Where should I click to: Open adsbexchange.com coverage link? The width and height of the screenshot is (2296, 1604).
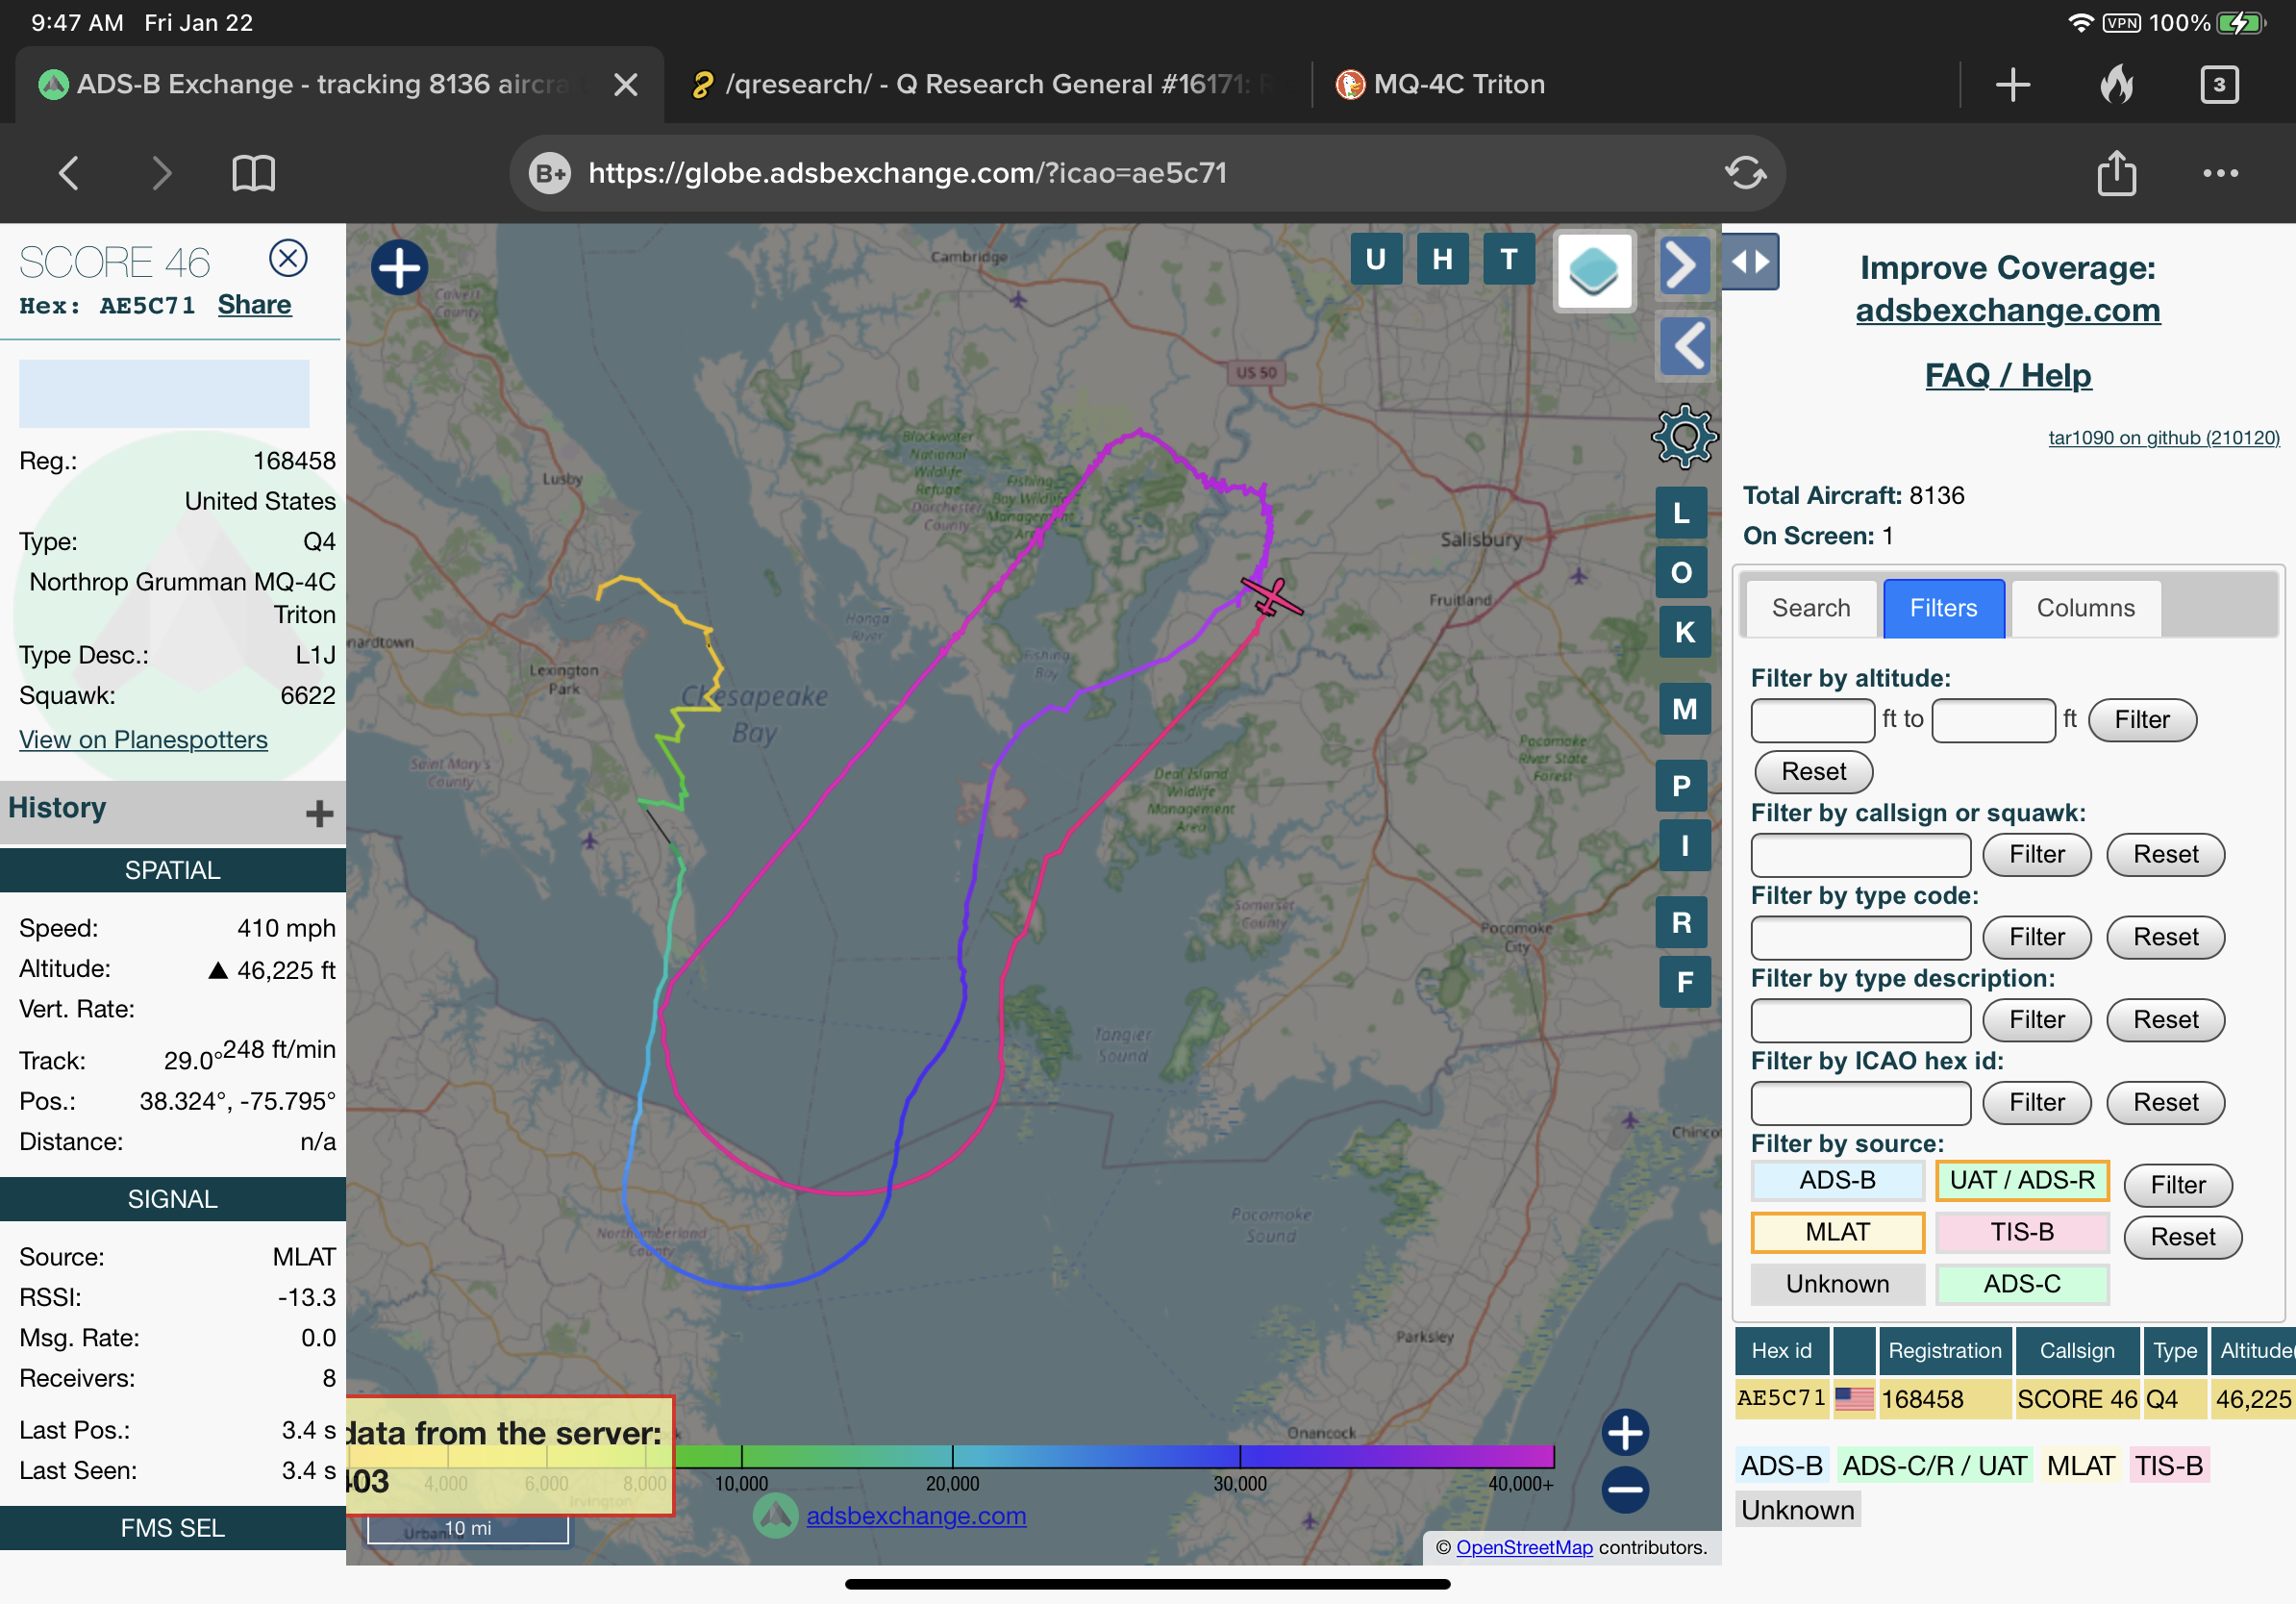pyautogui.click(x=2008, y=311)
